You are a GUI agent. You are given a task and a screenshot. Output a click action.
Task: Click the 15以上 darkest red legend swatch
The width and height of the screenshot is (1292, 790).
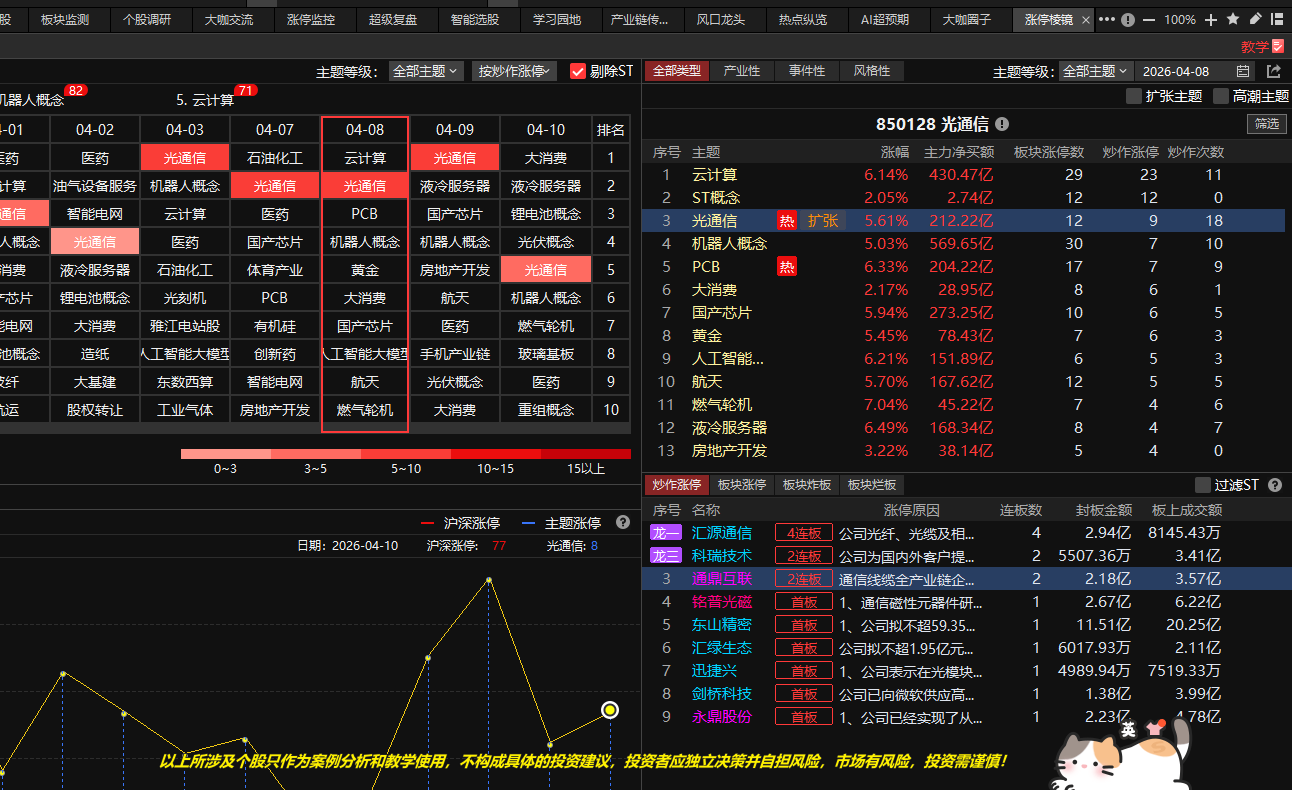coord(586,454)
